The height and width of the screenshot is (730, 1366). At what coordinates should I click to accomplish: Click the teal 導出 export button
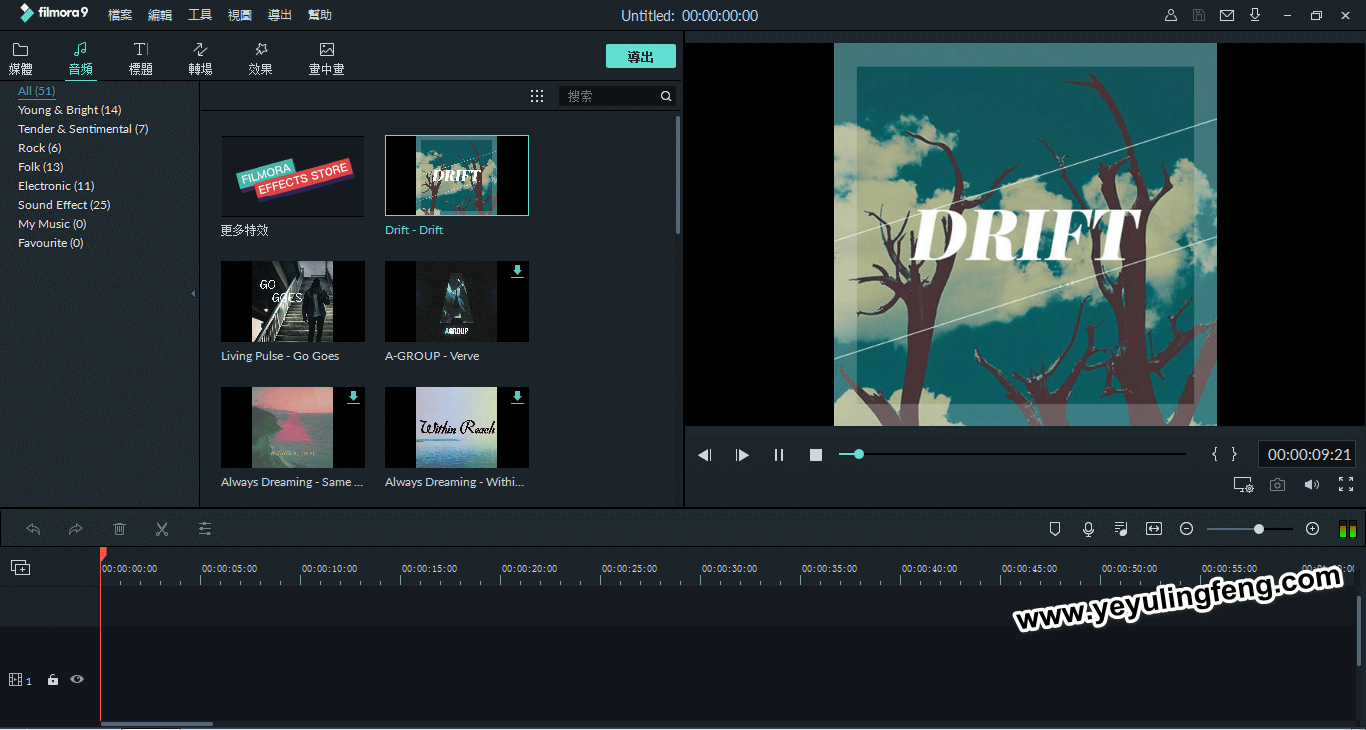pyautogui.click(x=641, y=57)
